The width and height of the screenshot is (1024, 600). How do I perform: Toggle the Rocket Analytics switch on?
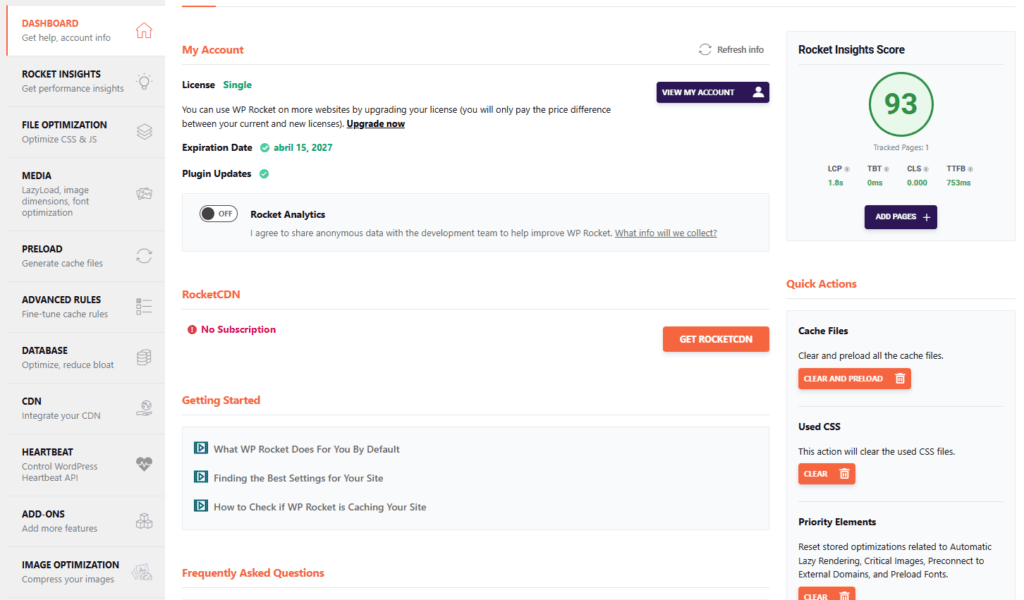click(218, 213)
